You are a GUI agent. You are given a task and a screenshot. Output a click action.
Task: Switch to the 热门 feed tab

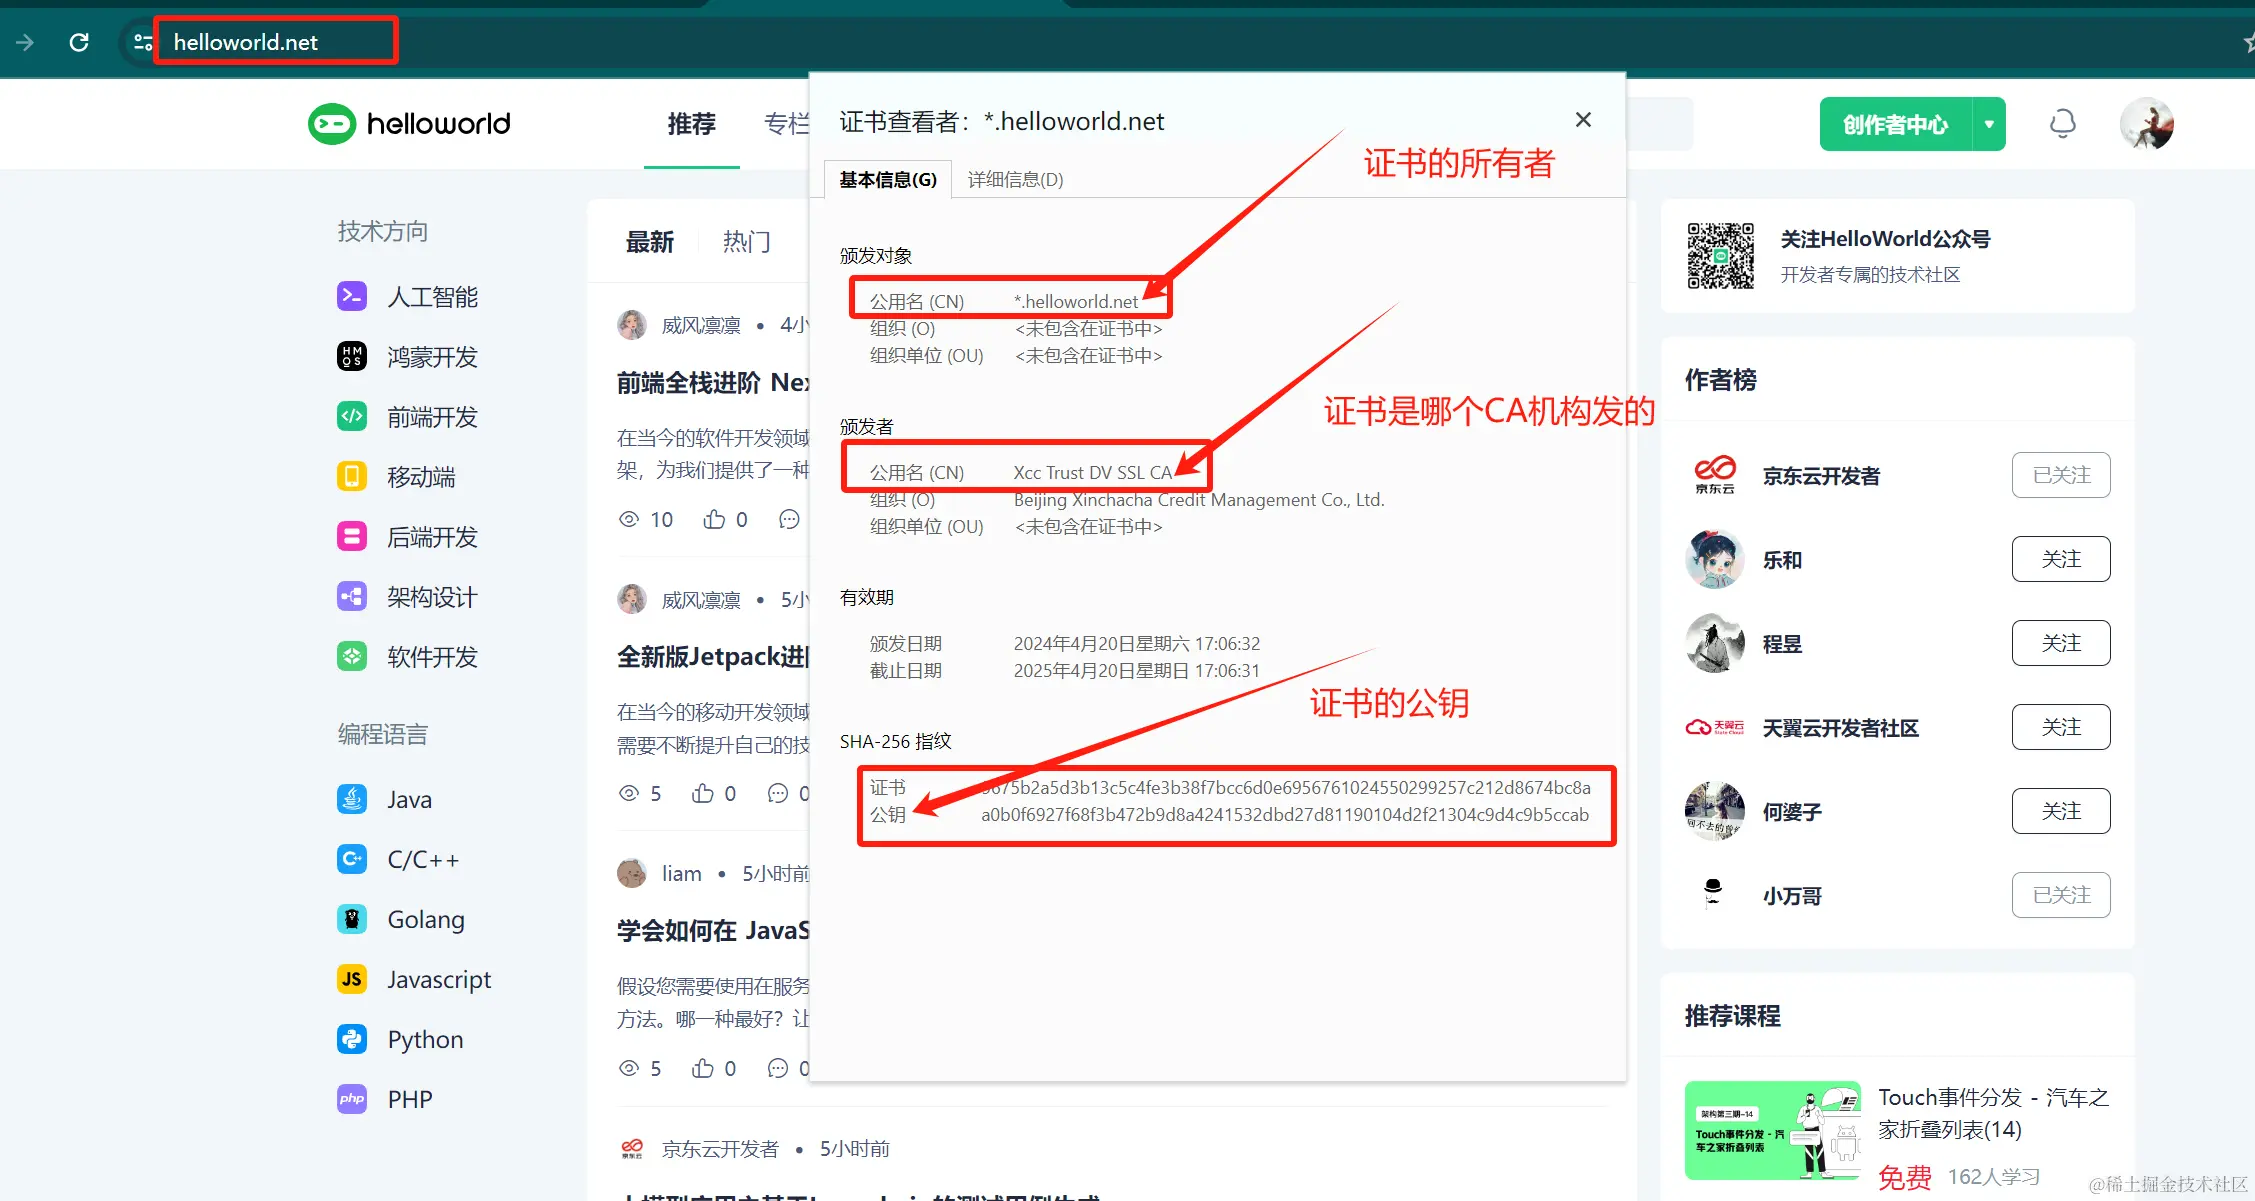point(746,241)
